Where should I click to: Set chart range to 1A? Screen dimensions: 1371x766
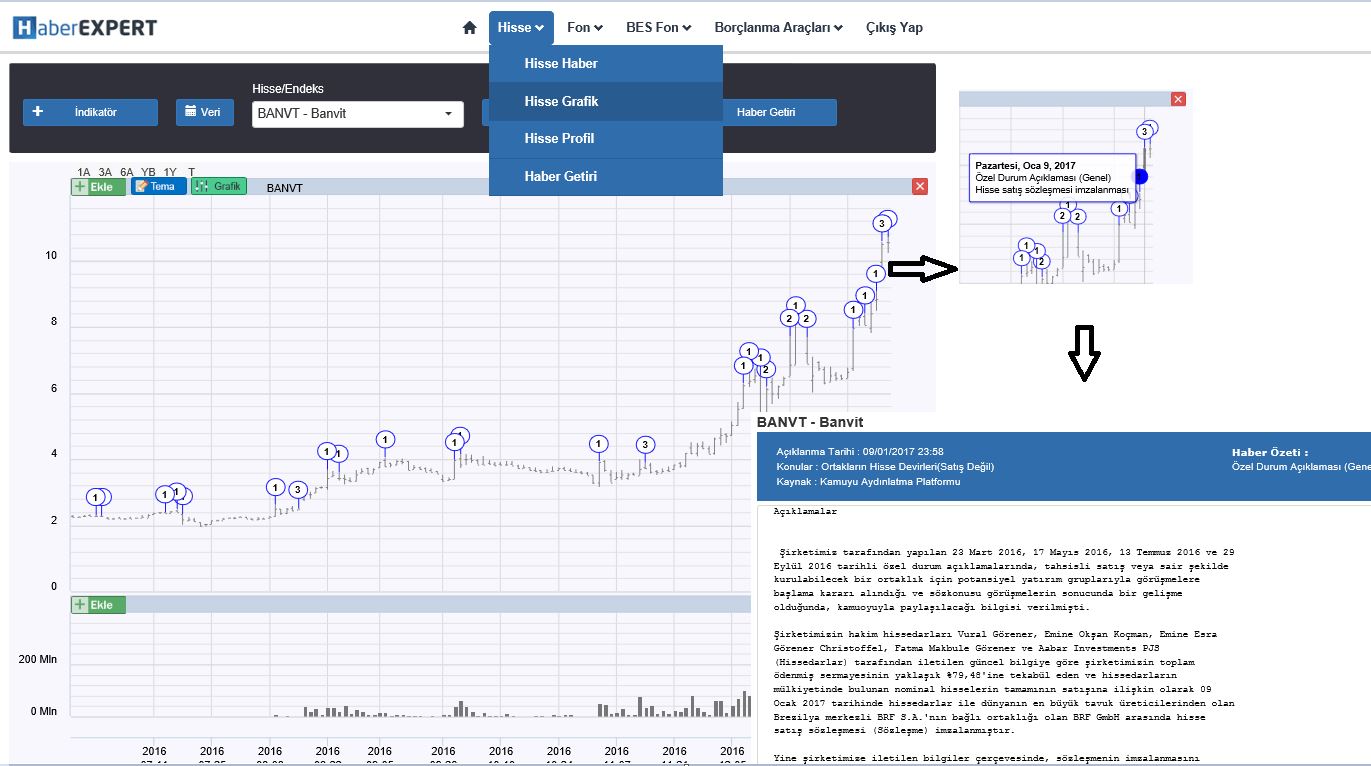(84, 172)
